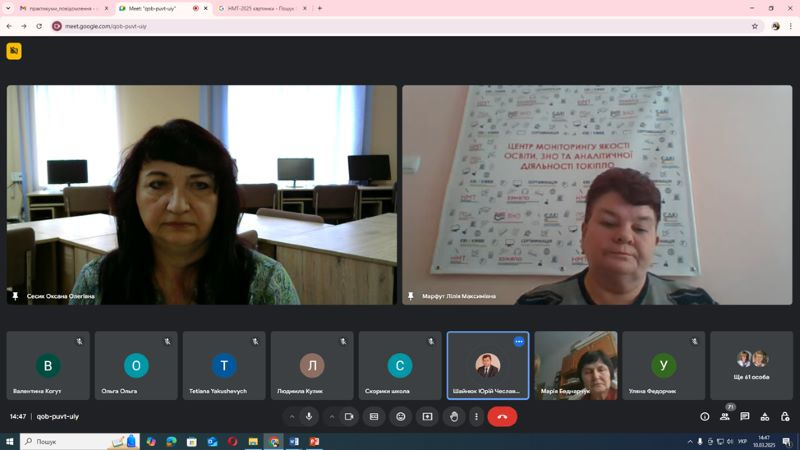Image resolution: width=800 pixels, height=450 pixels.
Task: Leave the call with the red hang-up button
Action: coord(502,416)
